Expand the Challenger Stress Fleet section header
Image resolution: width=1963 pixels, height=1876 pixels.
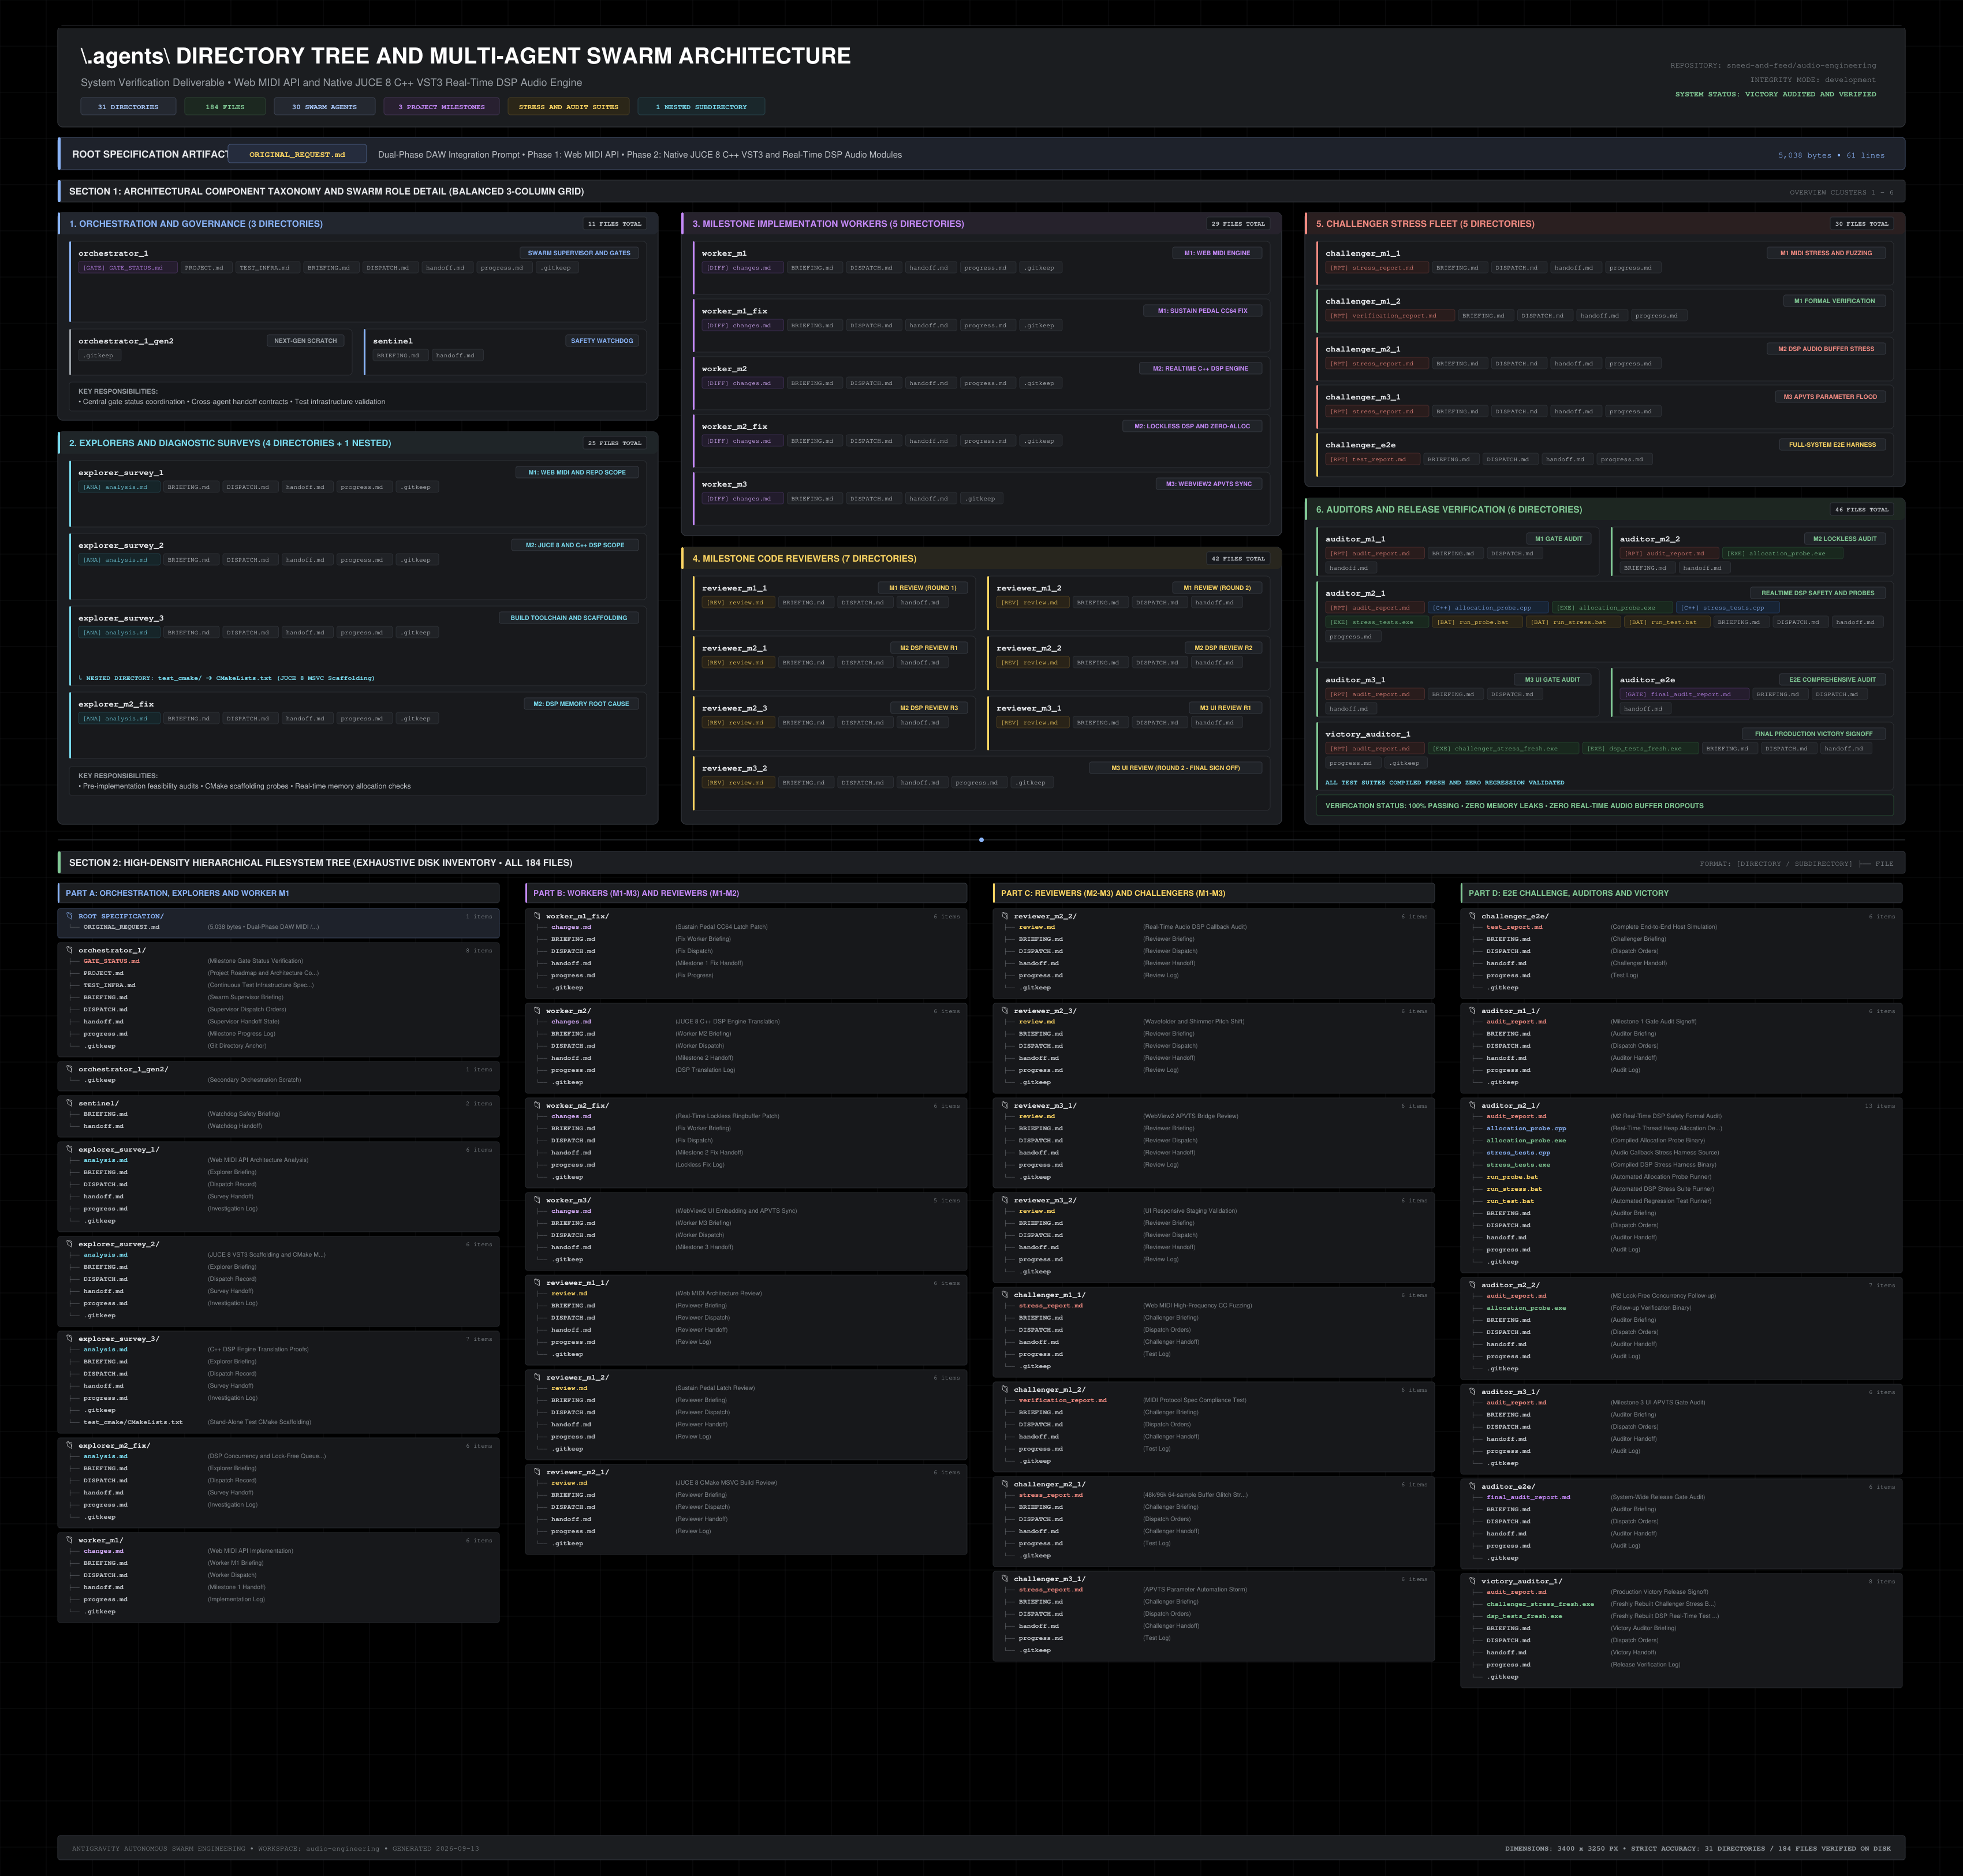1604,223
